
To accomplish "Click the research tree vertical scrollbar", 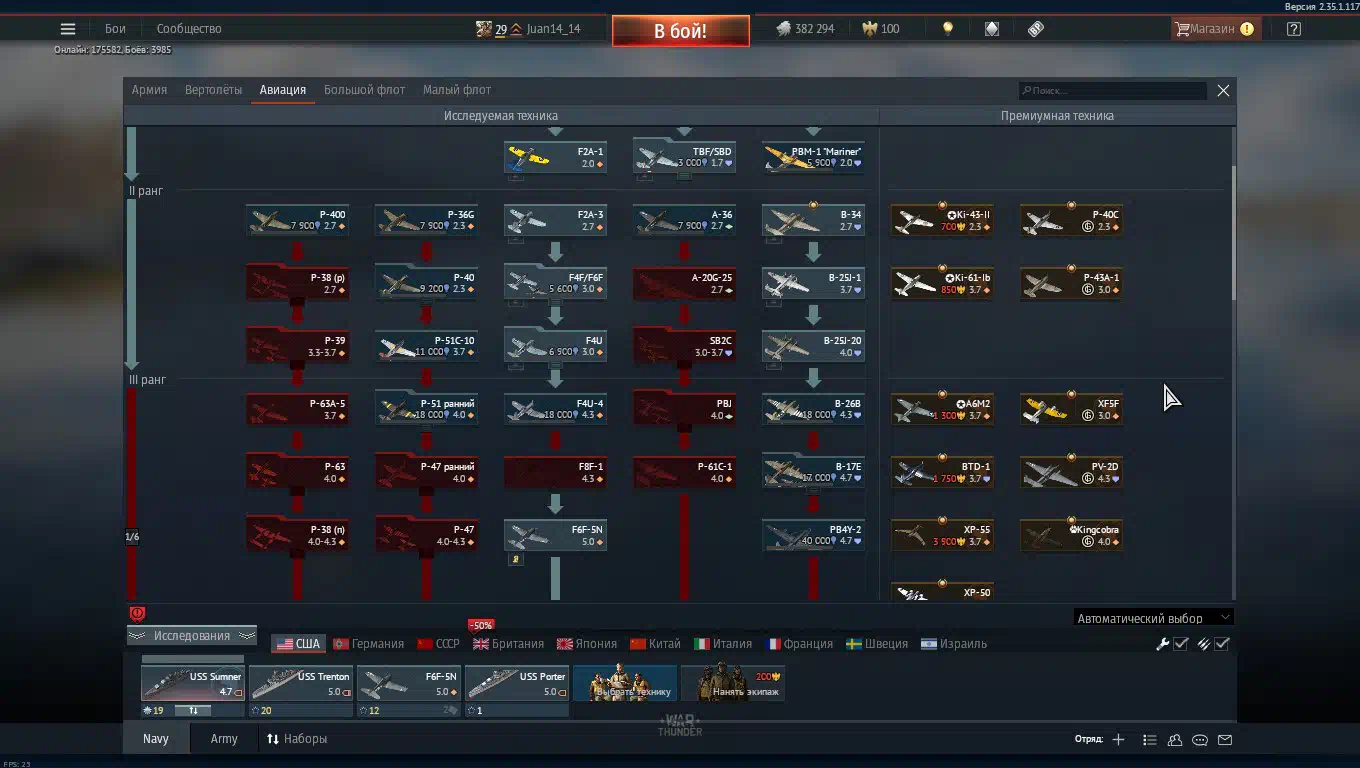I will (x=1232, y=232).
